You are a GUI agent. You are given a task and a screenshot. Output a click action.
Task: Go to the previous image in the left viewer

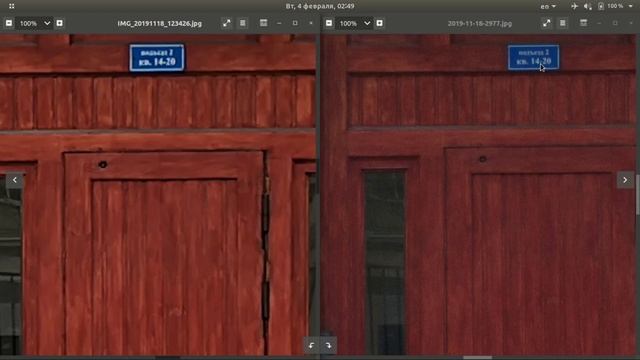[15, 180]
